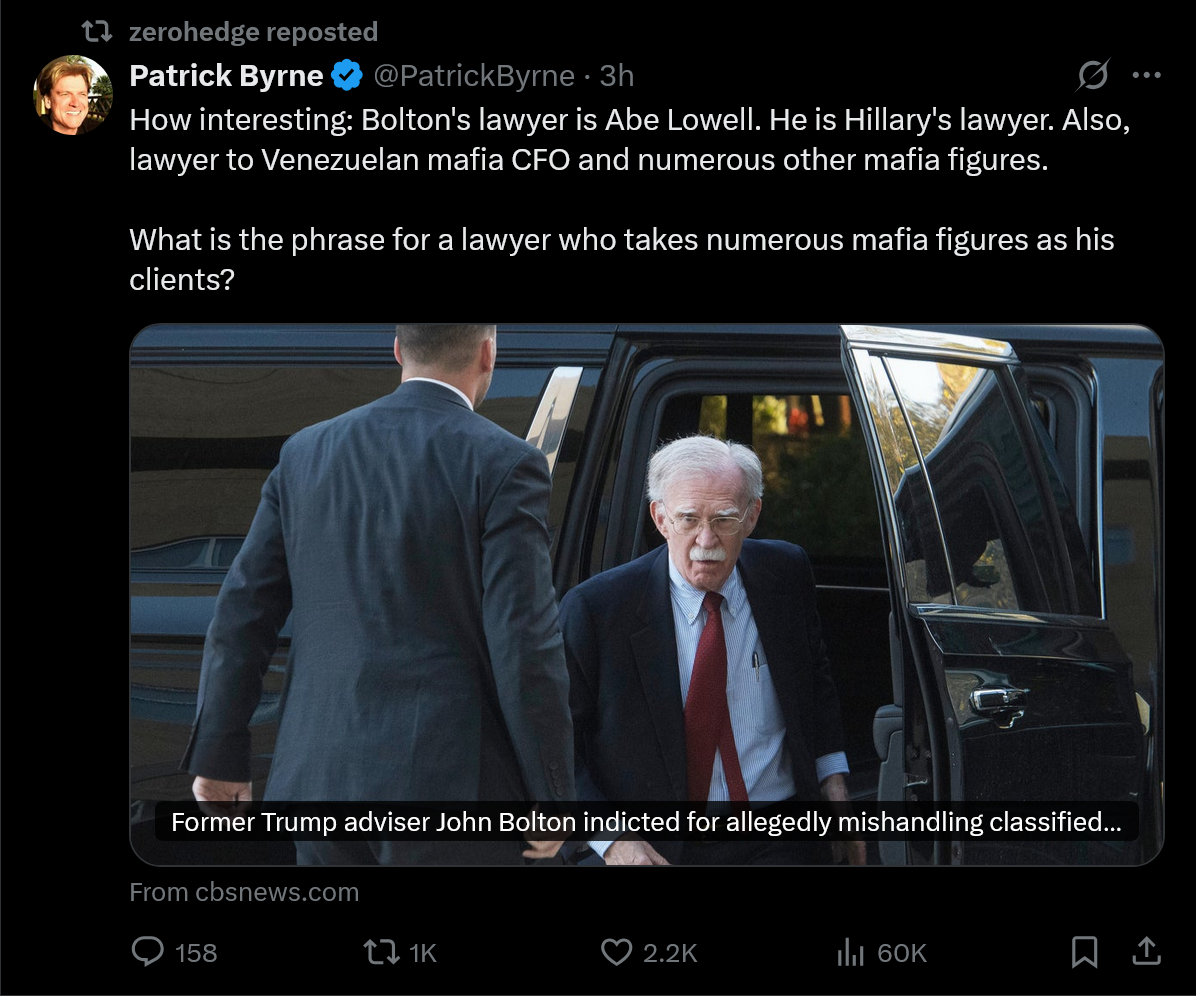Click the "Former Trump adviser John Bolton" headline
1196x996 pixels.
(645, 822)
